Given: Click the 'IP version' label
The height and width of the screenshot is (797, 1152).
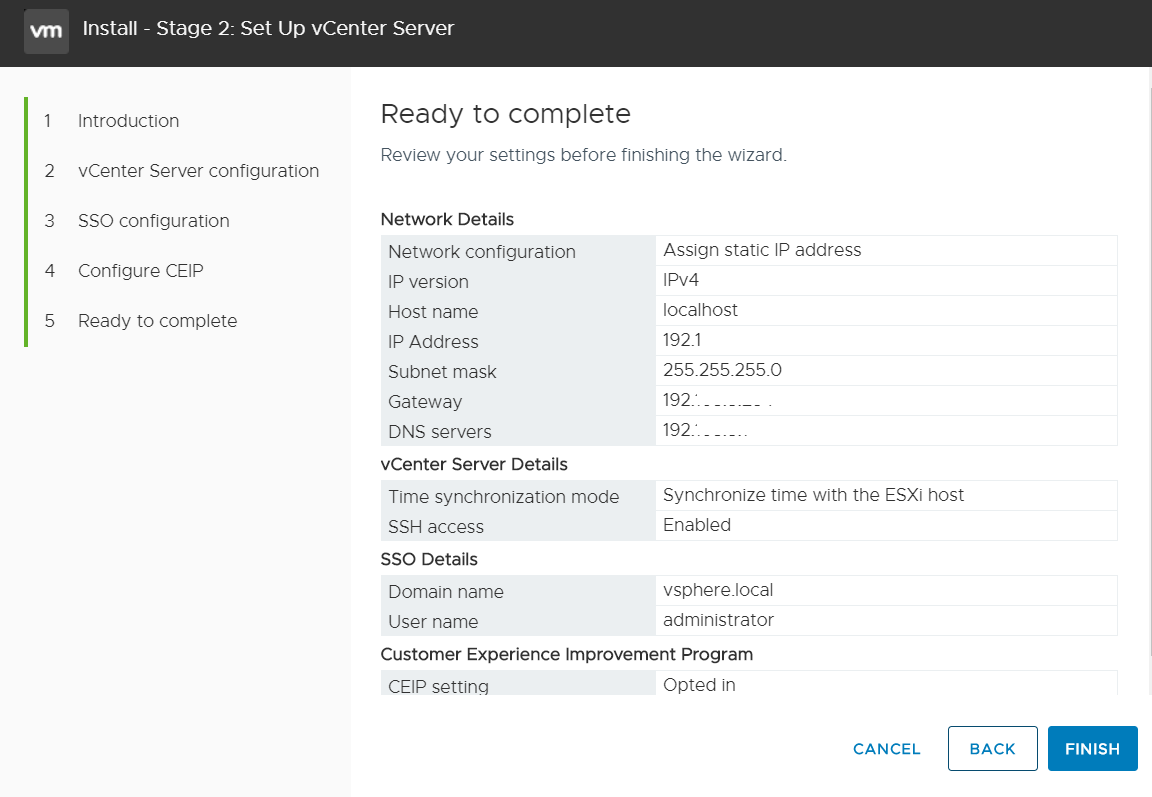Looking at the screenshot, I should pos(428,281).
